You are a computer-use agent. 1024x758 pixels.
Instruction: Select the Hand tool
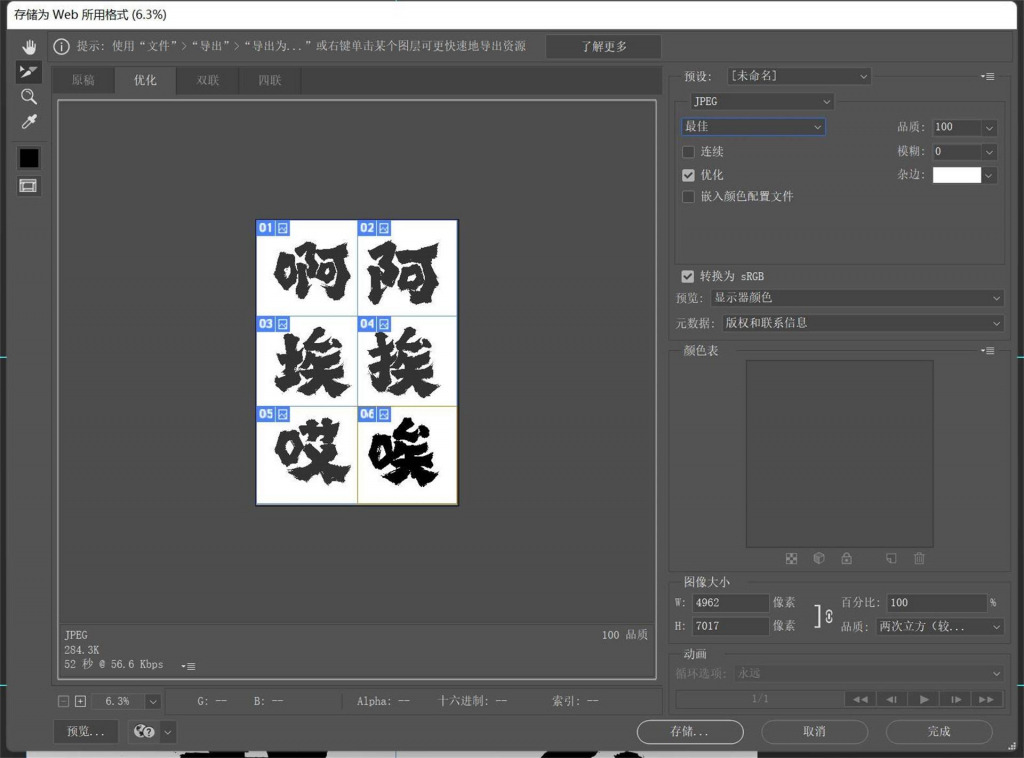click(x=29, y=46)
